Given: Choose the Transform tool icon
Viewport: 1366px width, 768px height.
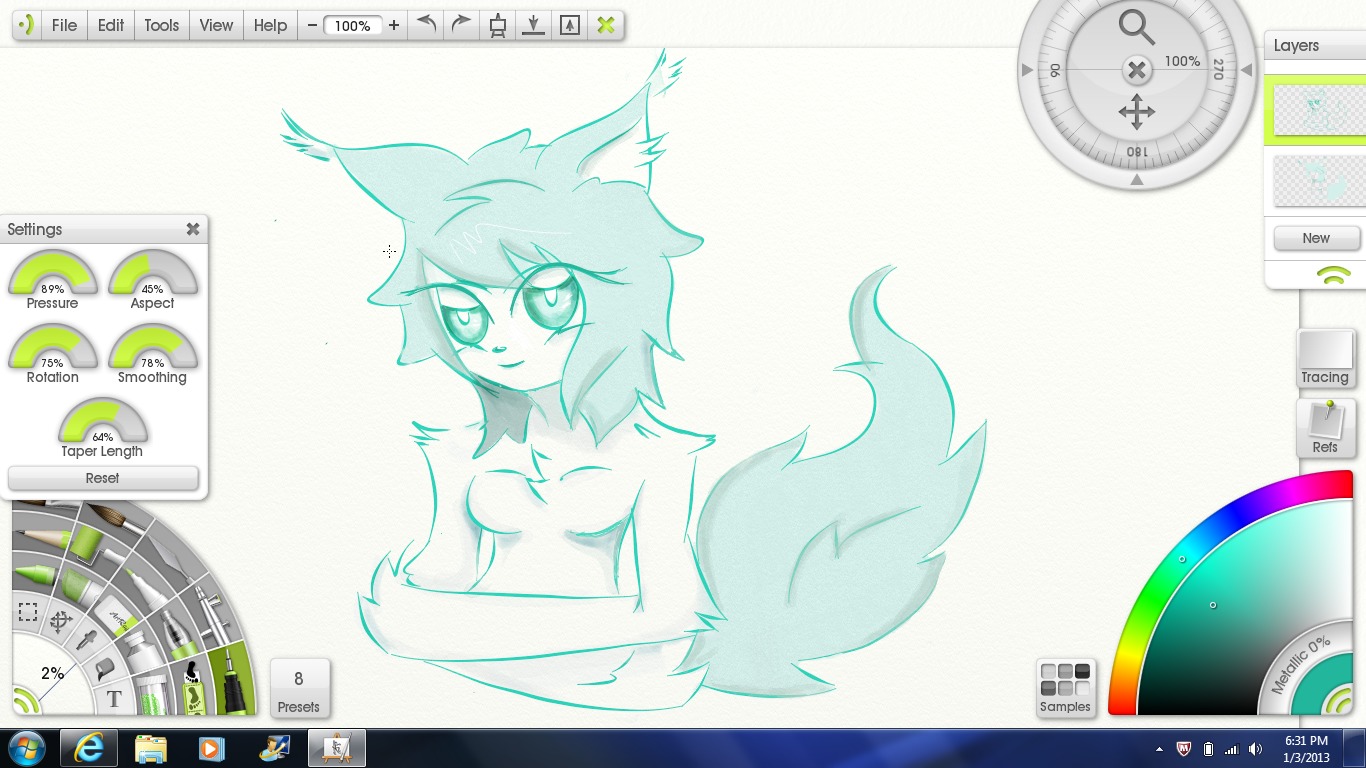Looking at the screenshot, I should pyautogui.click(x=61, y=622).
